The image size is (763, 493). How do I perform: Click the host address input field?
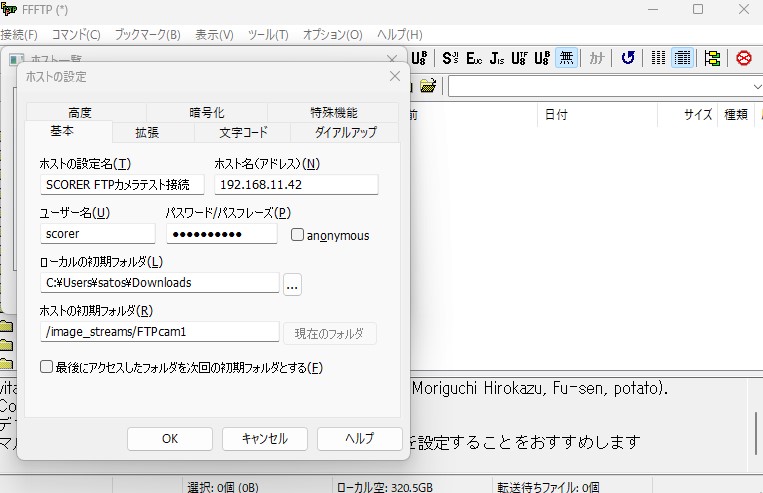point(296,184)
